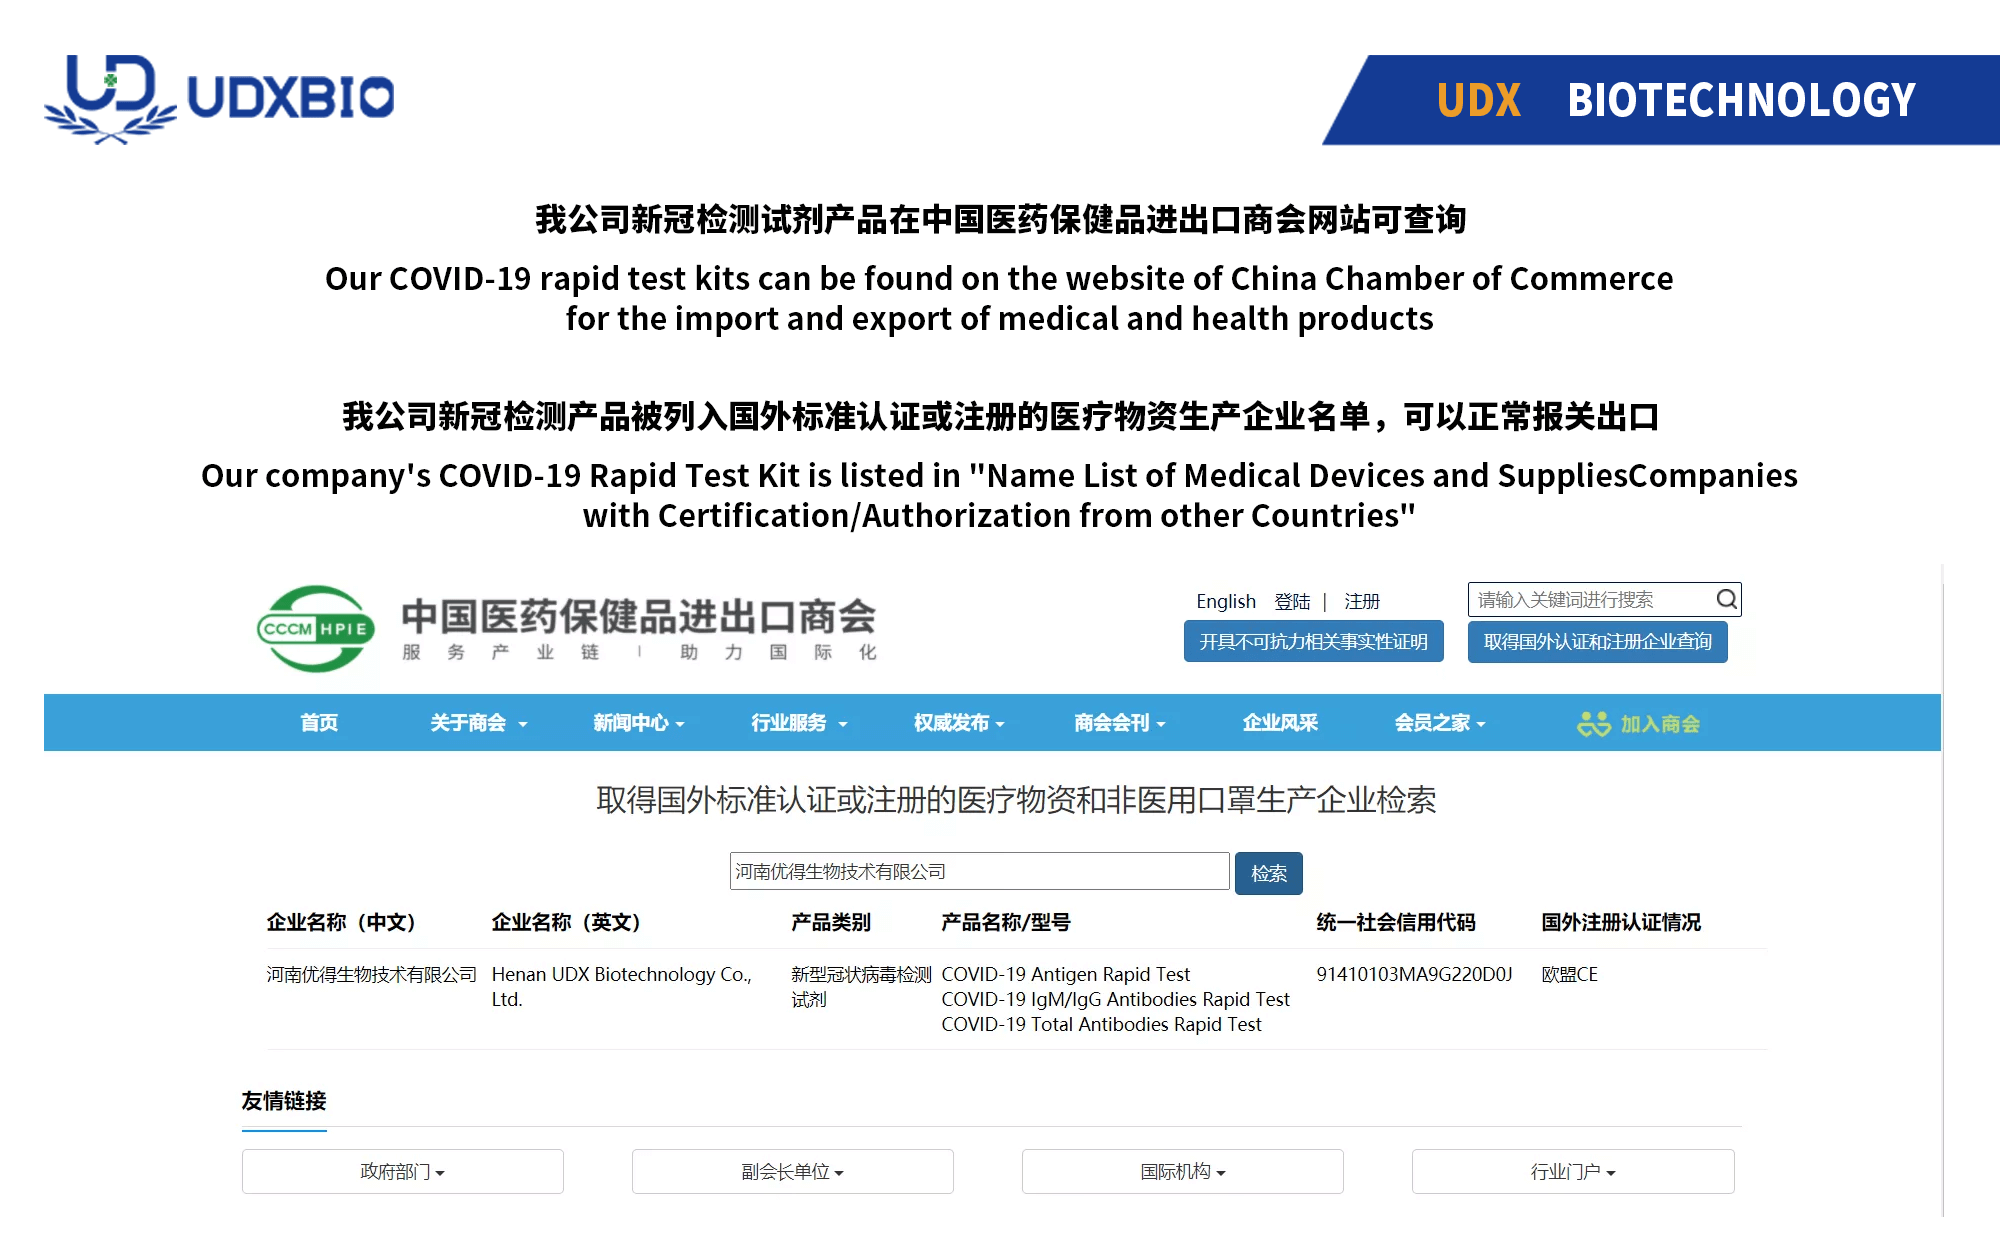Viewport: 2000px width, 1260px height.
Task: Switch language to English
Action: pos(1225,601)
